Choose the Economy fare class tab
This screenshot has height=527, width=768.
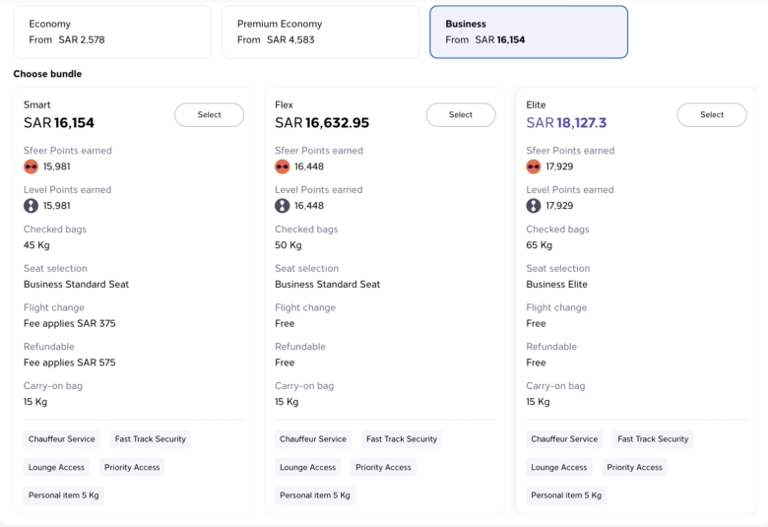click(112, 32)
